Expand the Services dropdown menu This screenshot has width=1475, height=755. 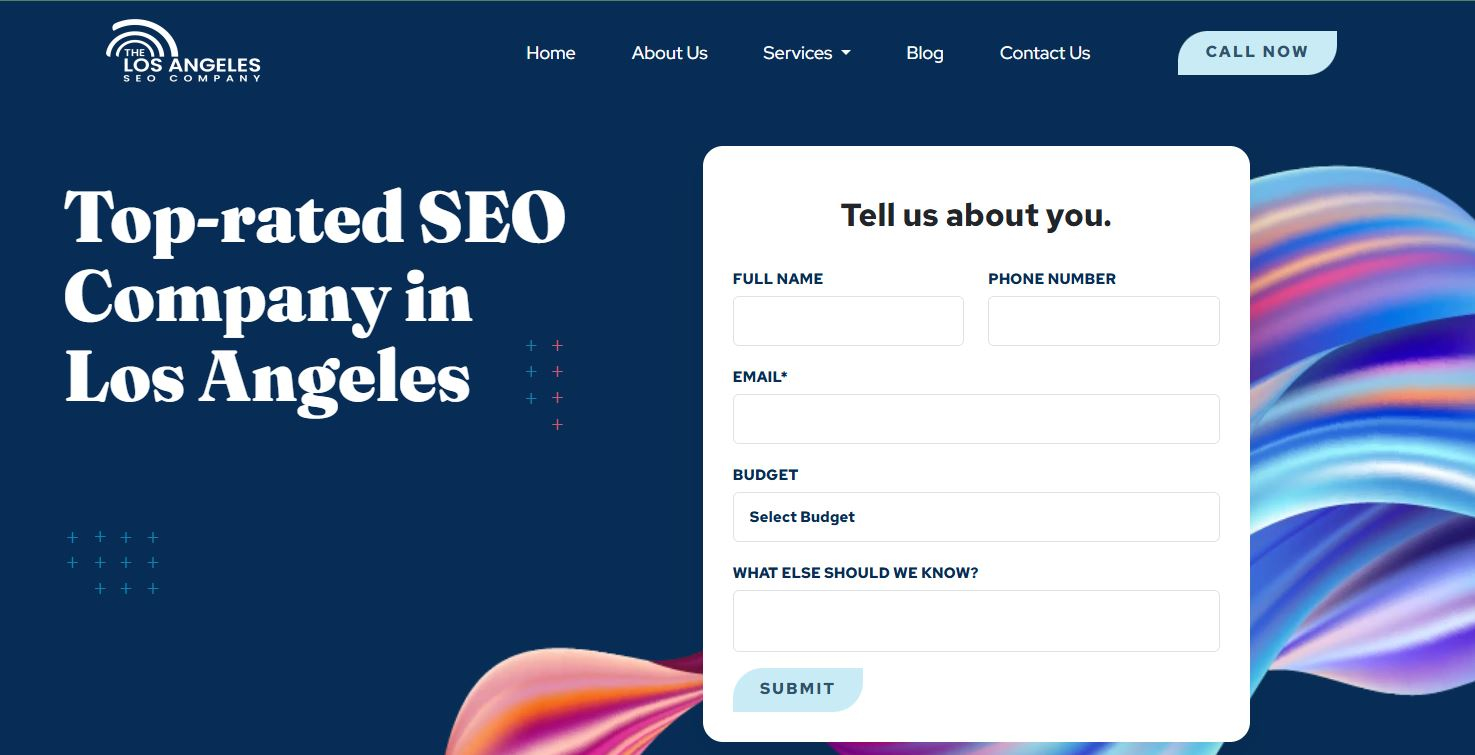(806, 53)
